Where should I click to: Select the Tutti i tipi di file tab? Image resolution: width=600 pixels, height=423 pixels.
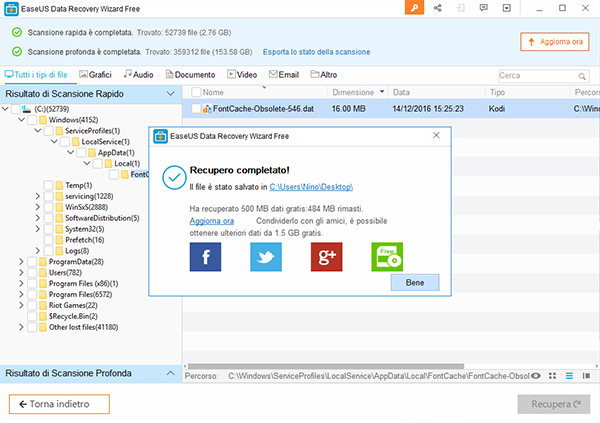click(x=36, y=75)
